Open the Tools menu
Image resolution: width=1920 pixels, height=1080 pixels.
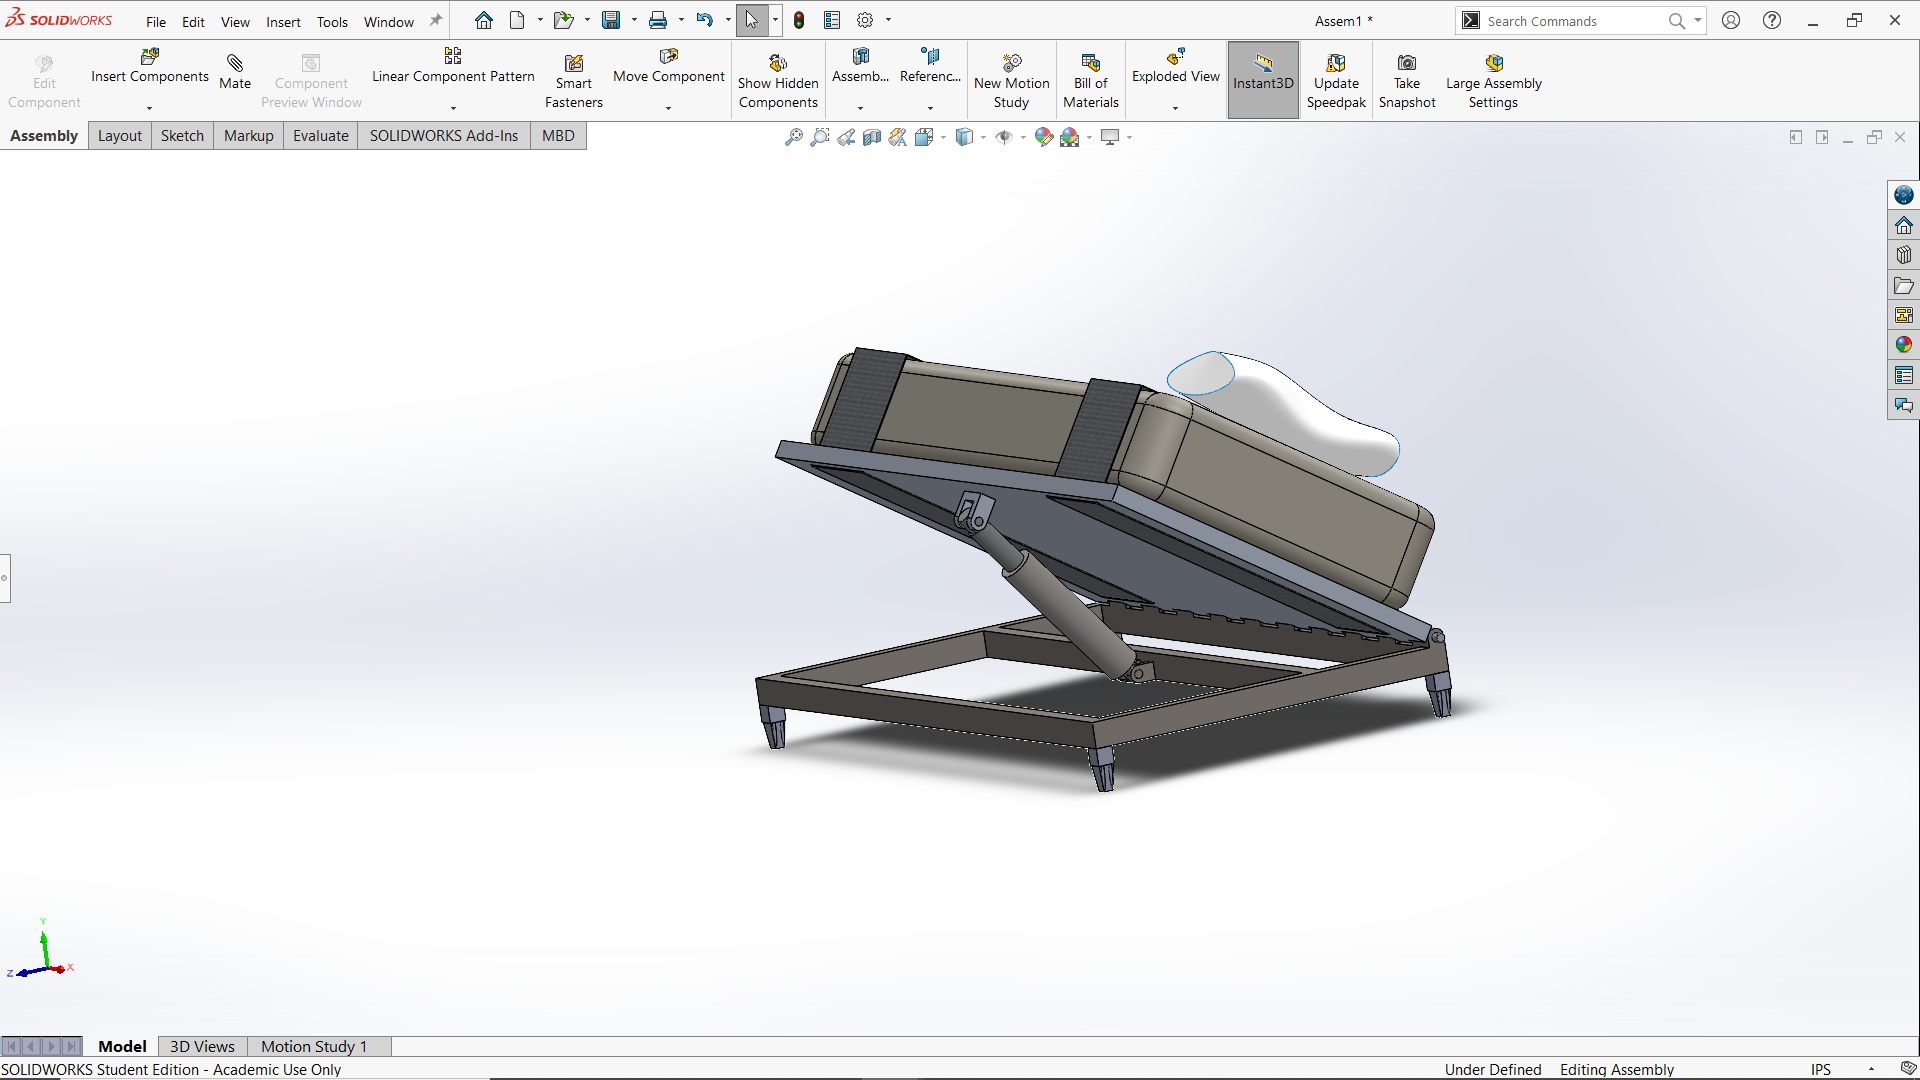[x=332, y=22]
